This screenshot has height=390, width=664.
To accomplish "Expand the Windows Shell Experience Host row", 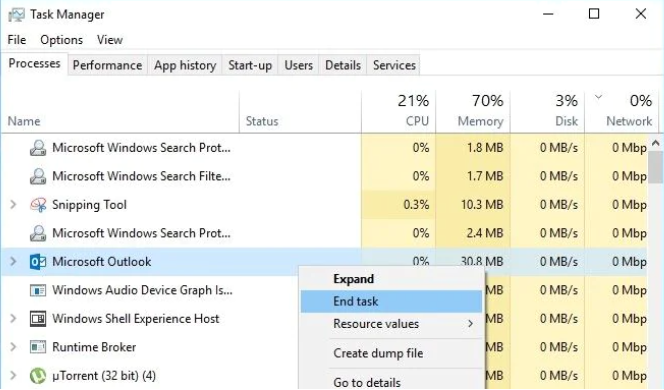I will (x=13, y=319).
